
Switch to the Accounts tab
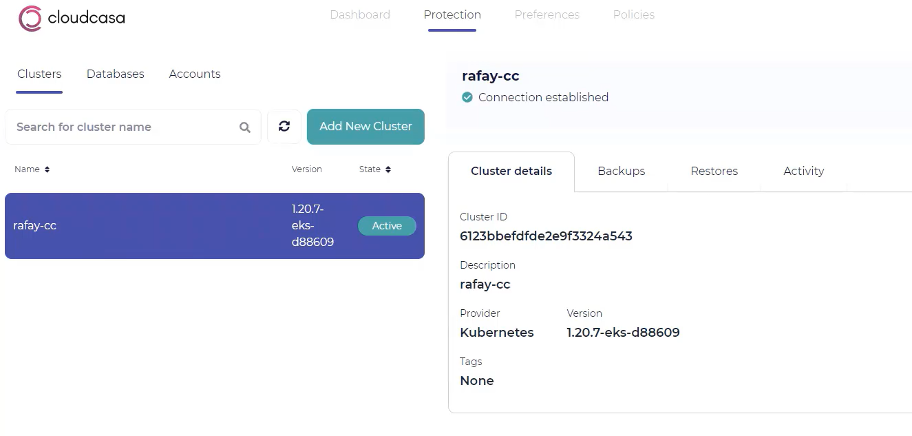(x=194, y=74)
